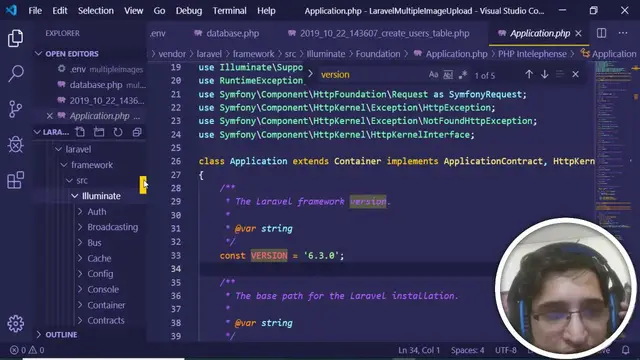
Task: Open the Source Control view
Action: [x=16, y=109]
